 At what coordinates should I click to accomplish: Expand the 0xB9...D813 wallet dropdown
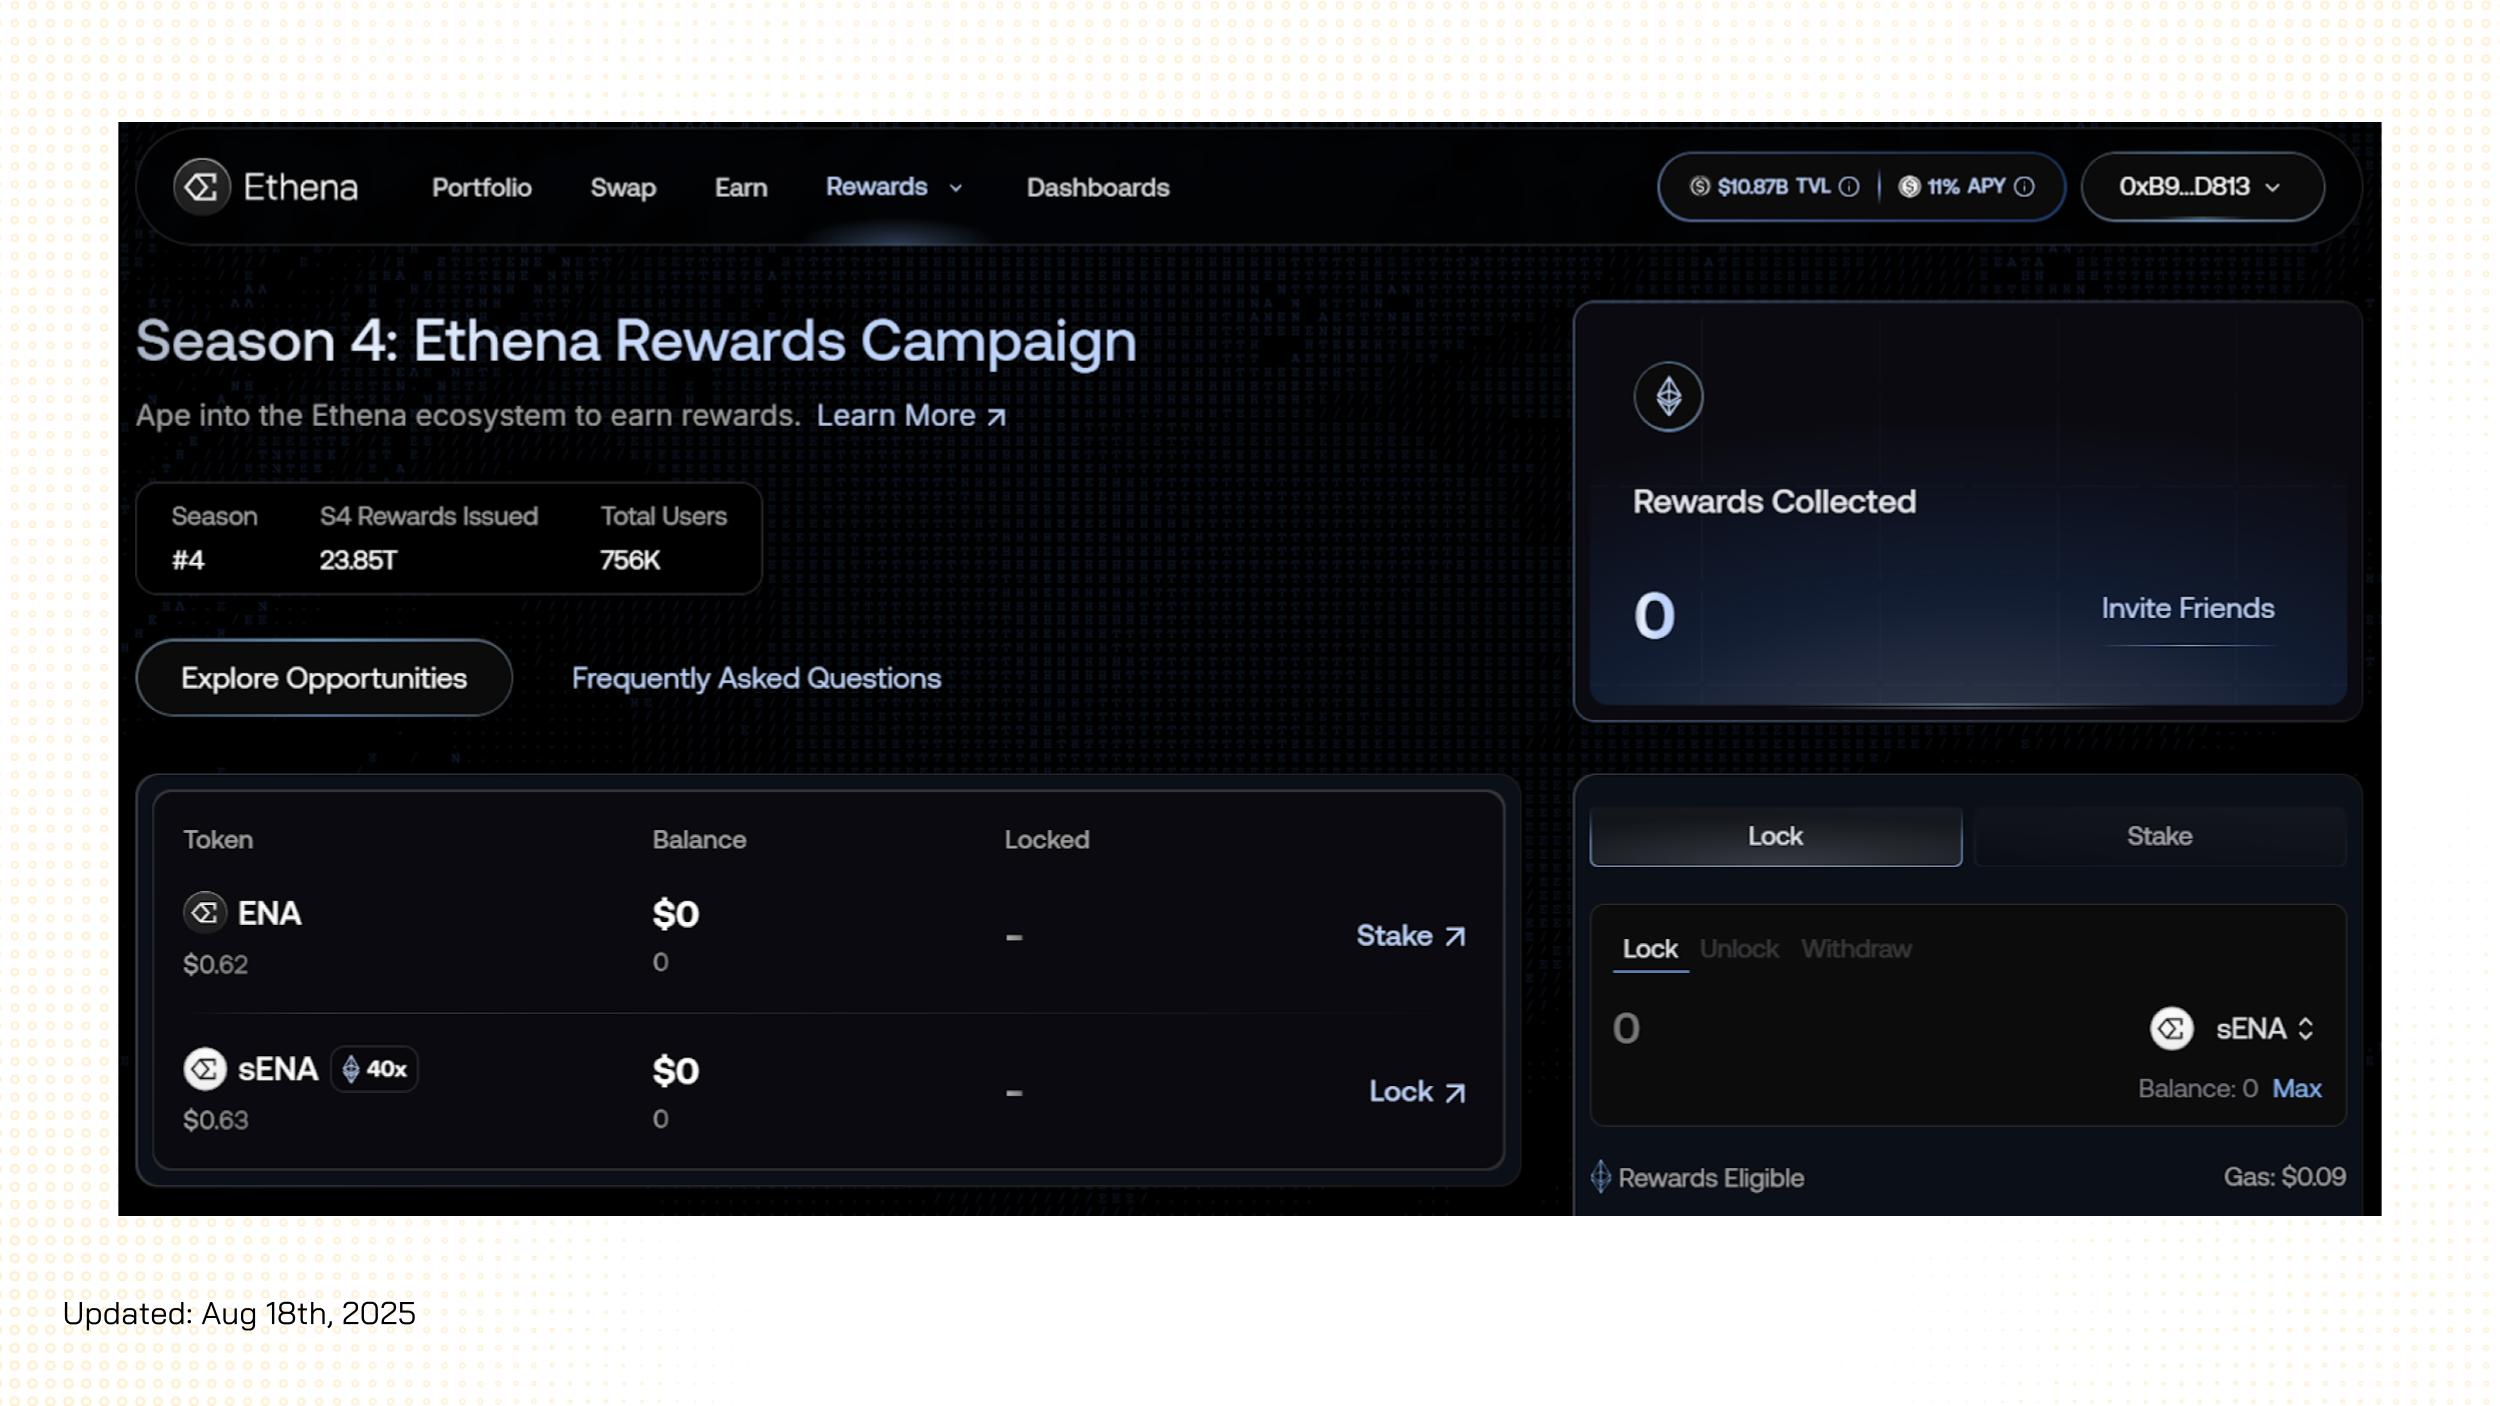2202,187
